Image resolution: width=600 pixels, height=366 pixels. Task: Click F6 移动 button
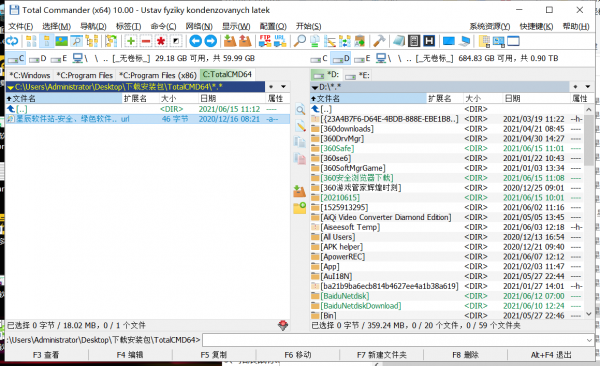[298, 355]
